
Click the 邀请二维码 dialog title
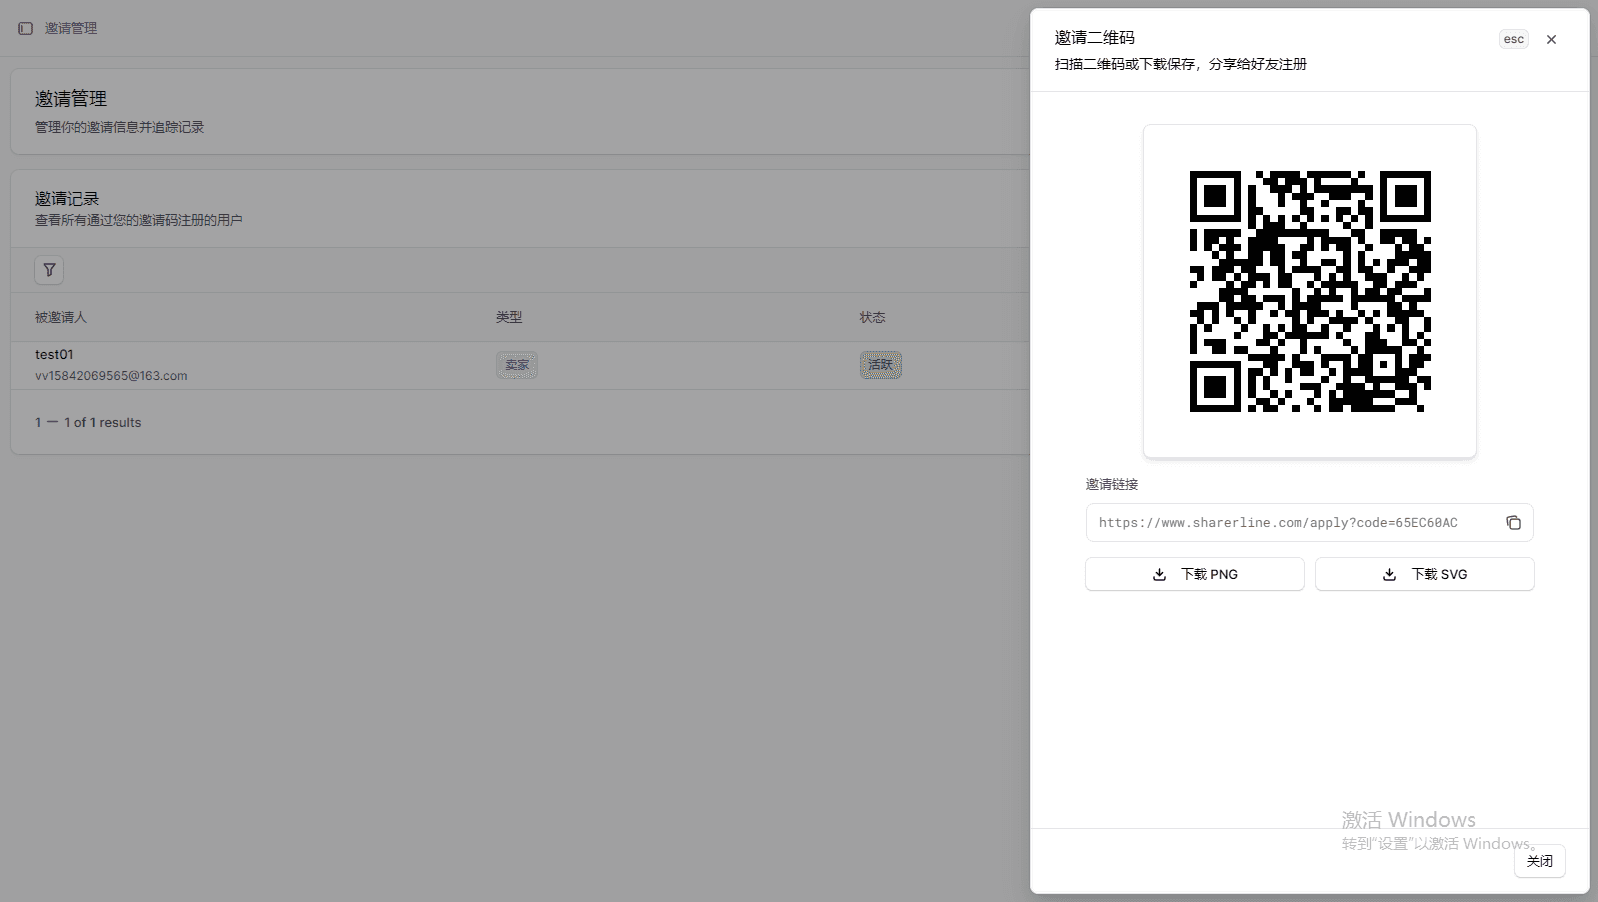[x=1094, y=38]
